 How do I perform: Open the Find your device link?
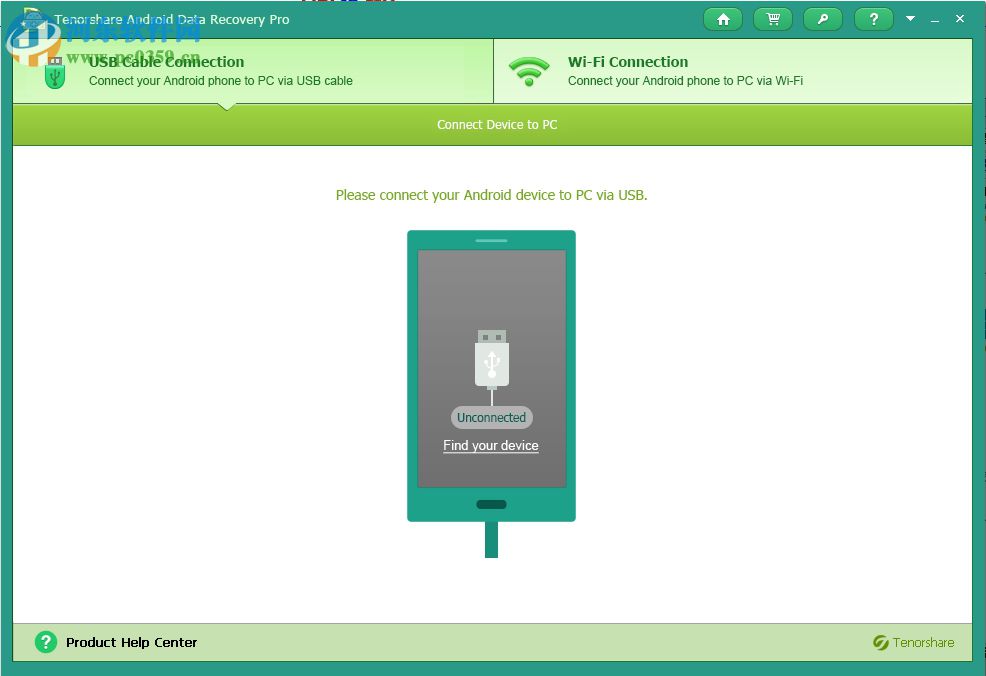490,445
